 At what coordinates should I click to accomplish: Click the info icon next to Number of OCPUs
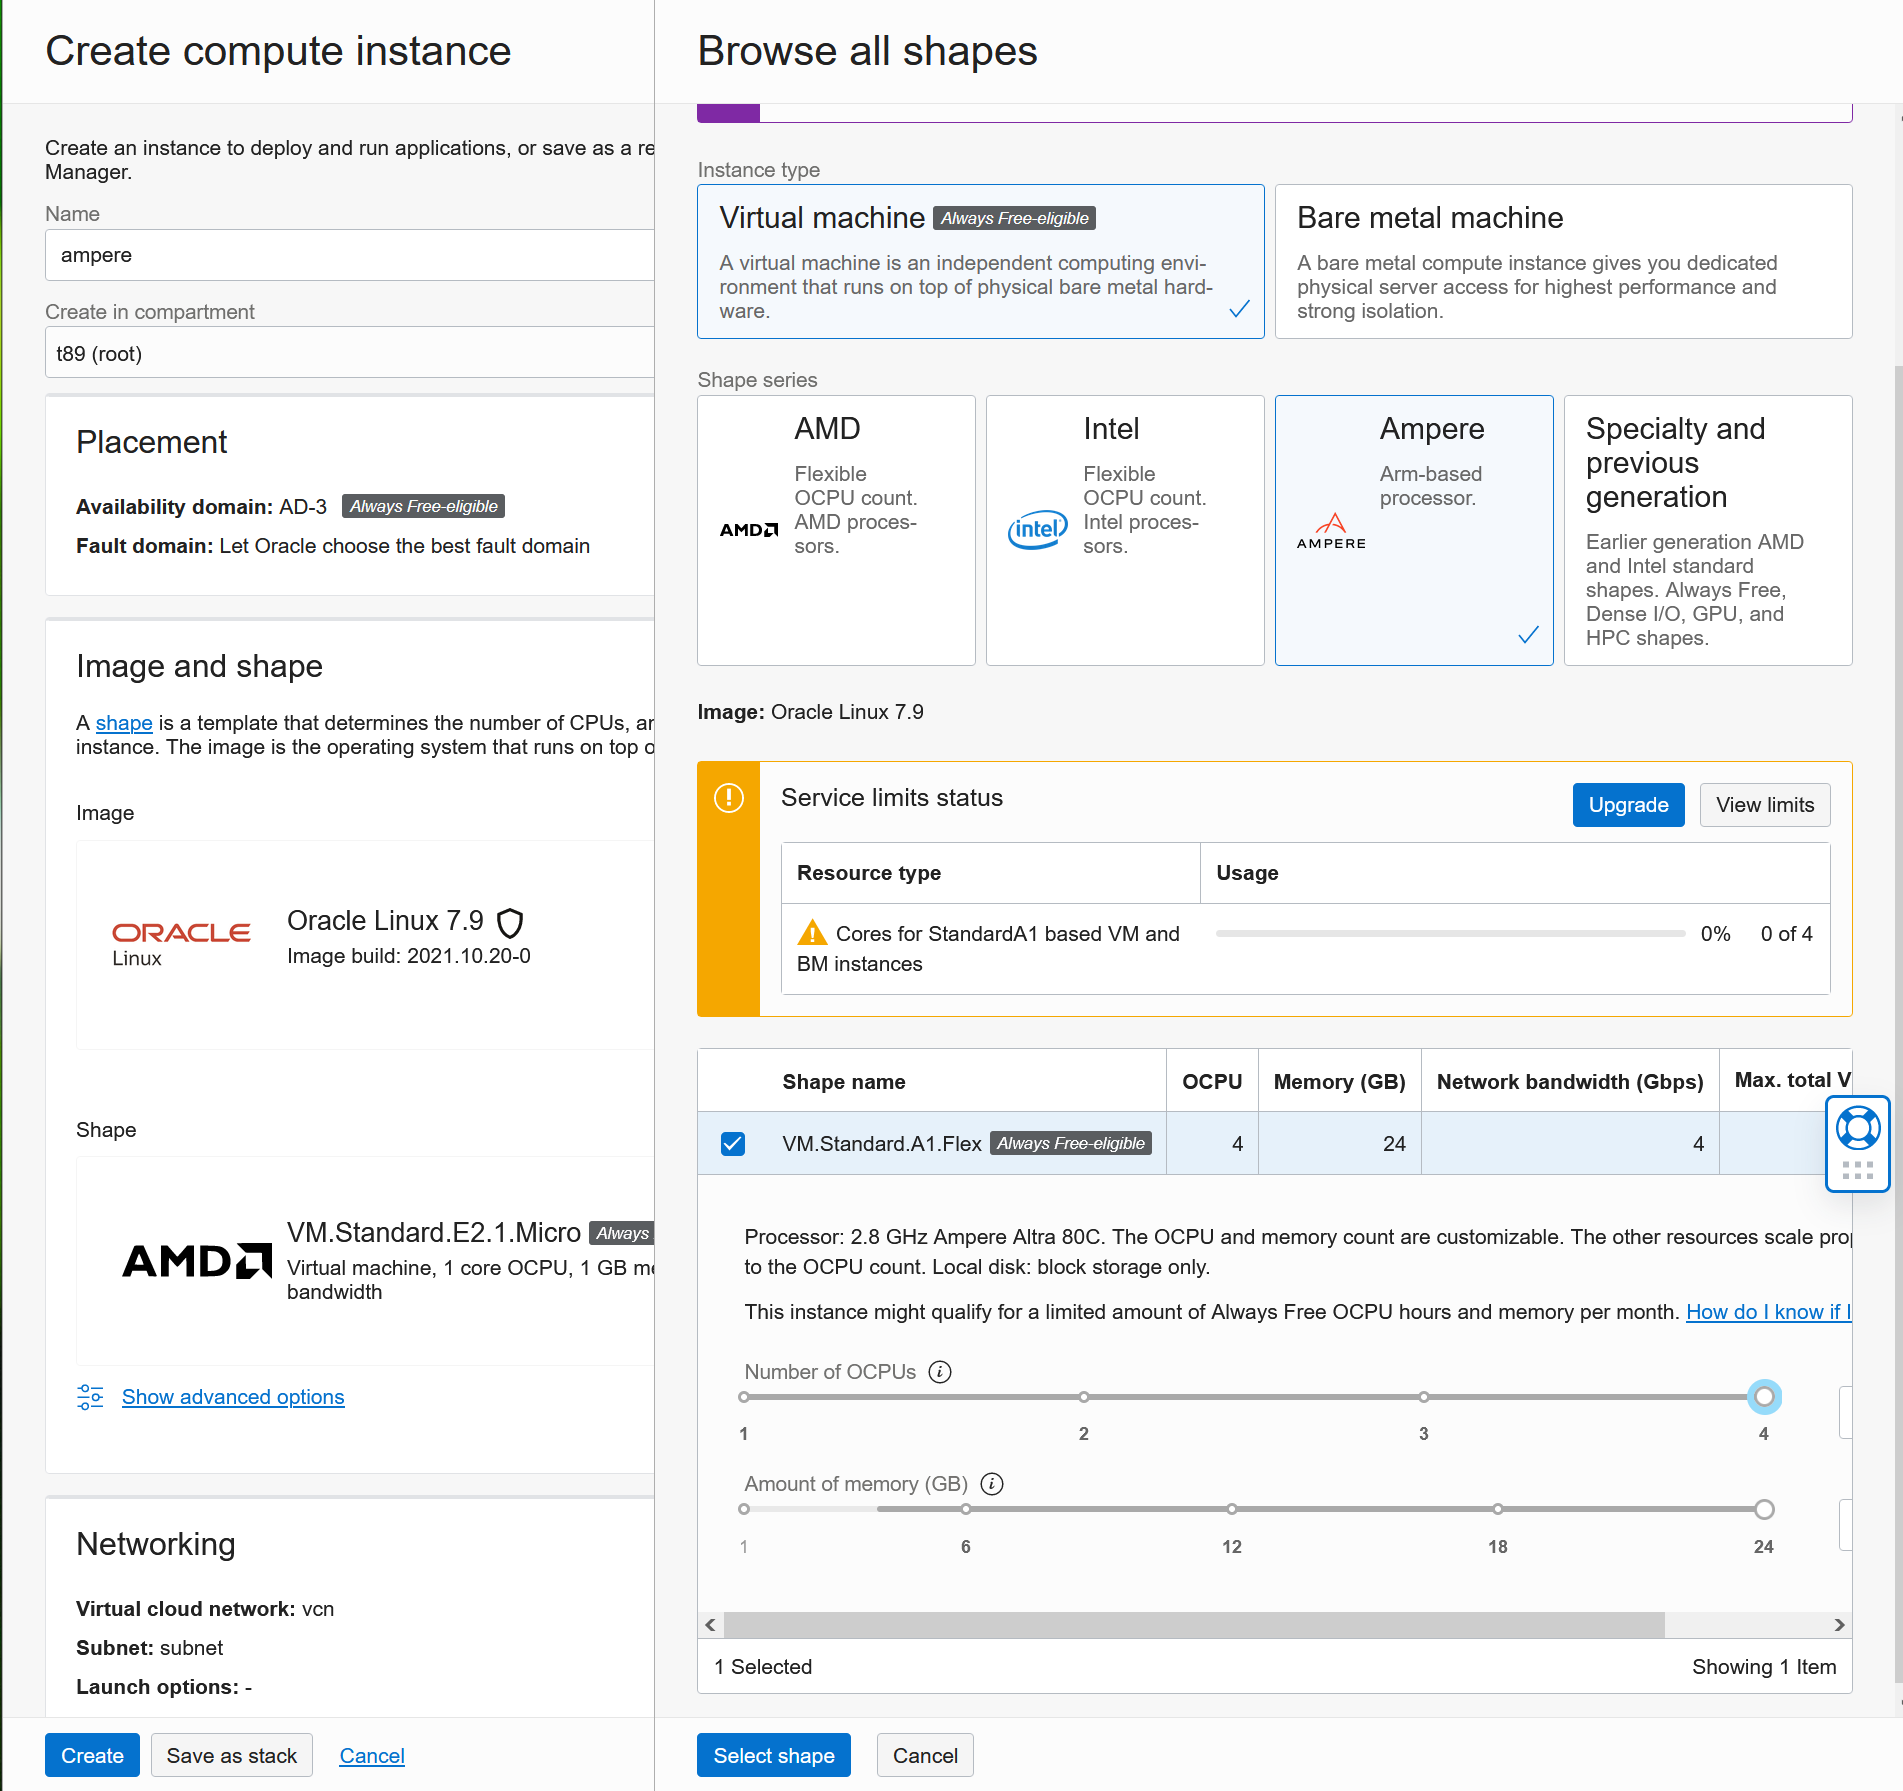[x=939, y=1372]
